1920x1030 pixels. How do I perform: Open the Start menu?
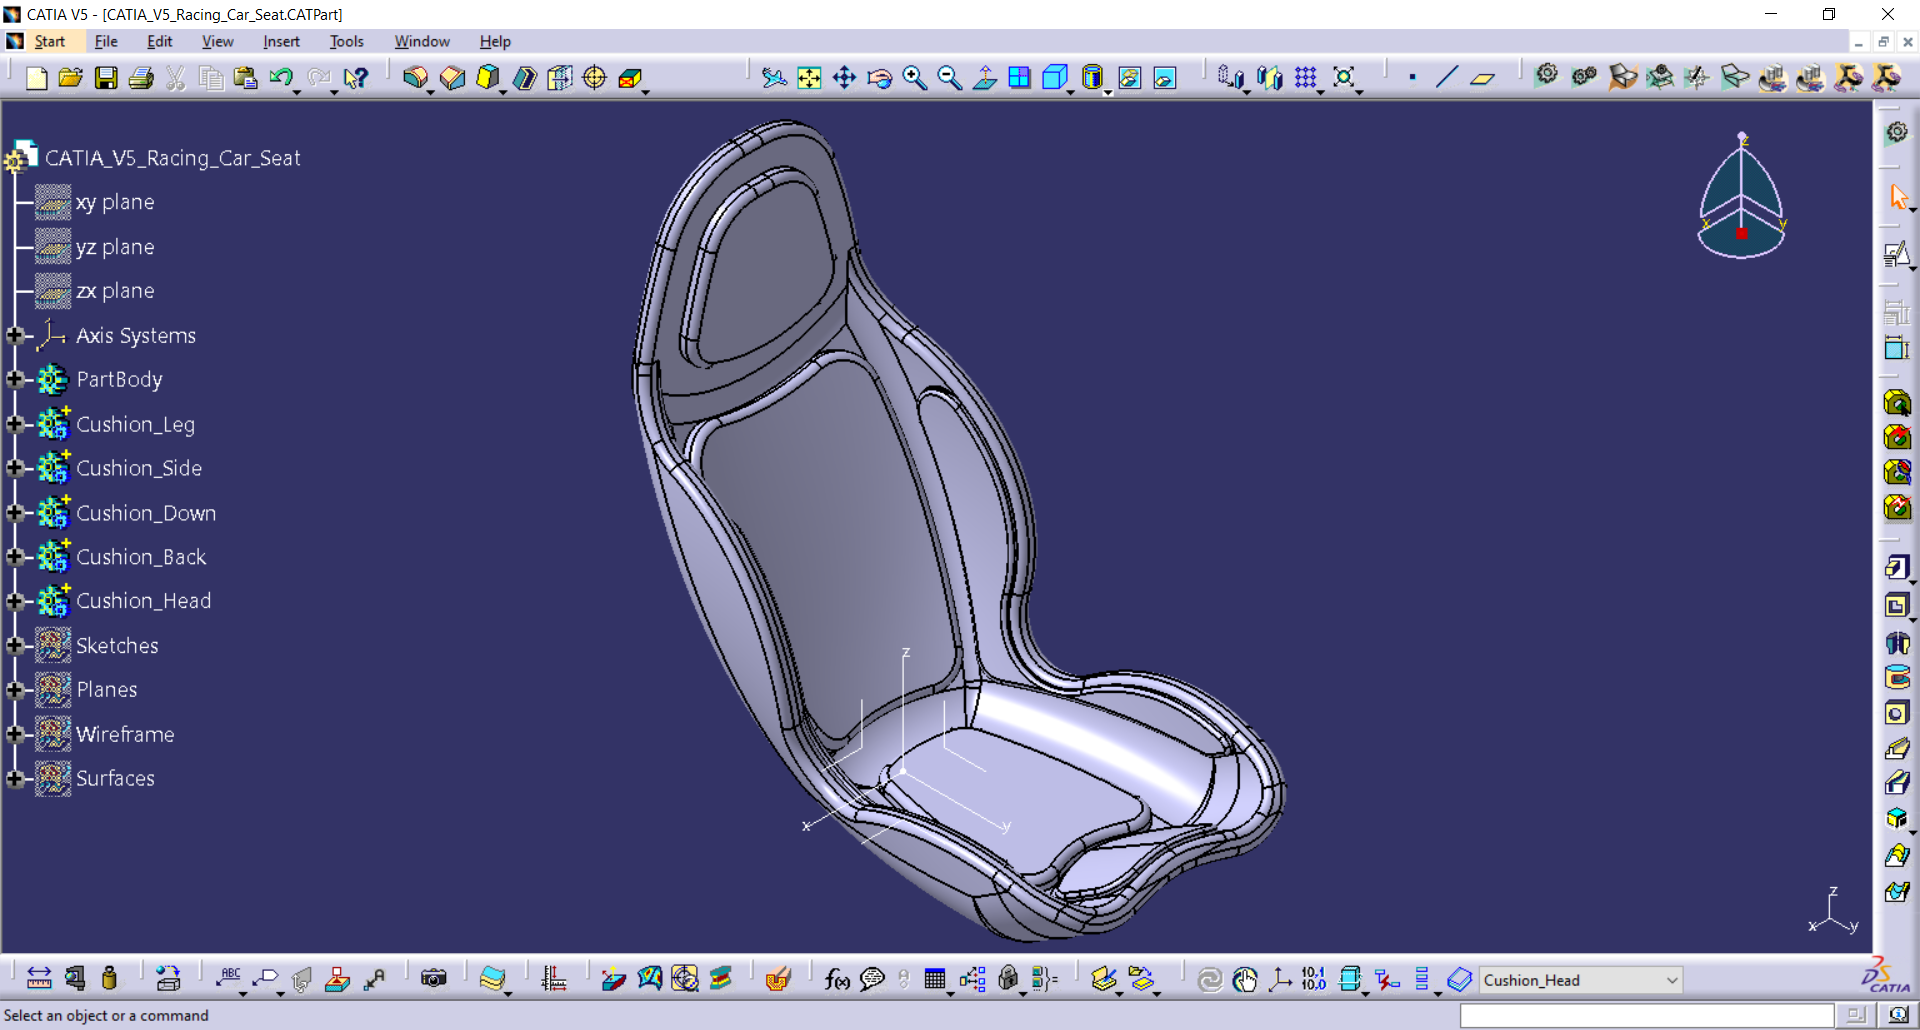49,41
